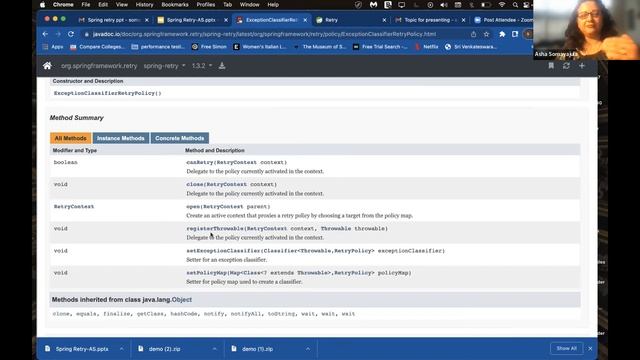Go back with browser back arrow
640x360 pixels.
pyautogui.click(x=45, y=34)
